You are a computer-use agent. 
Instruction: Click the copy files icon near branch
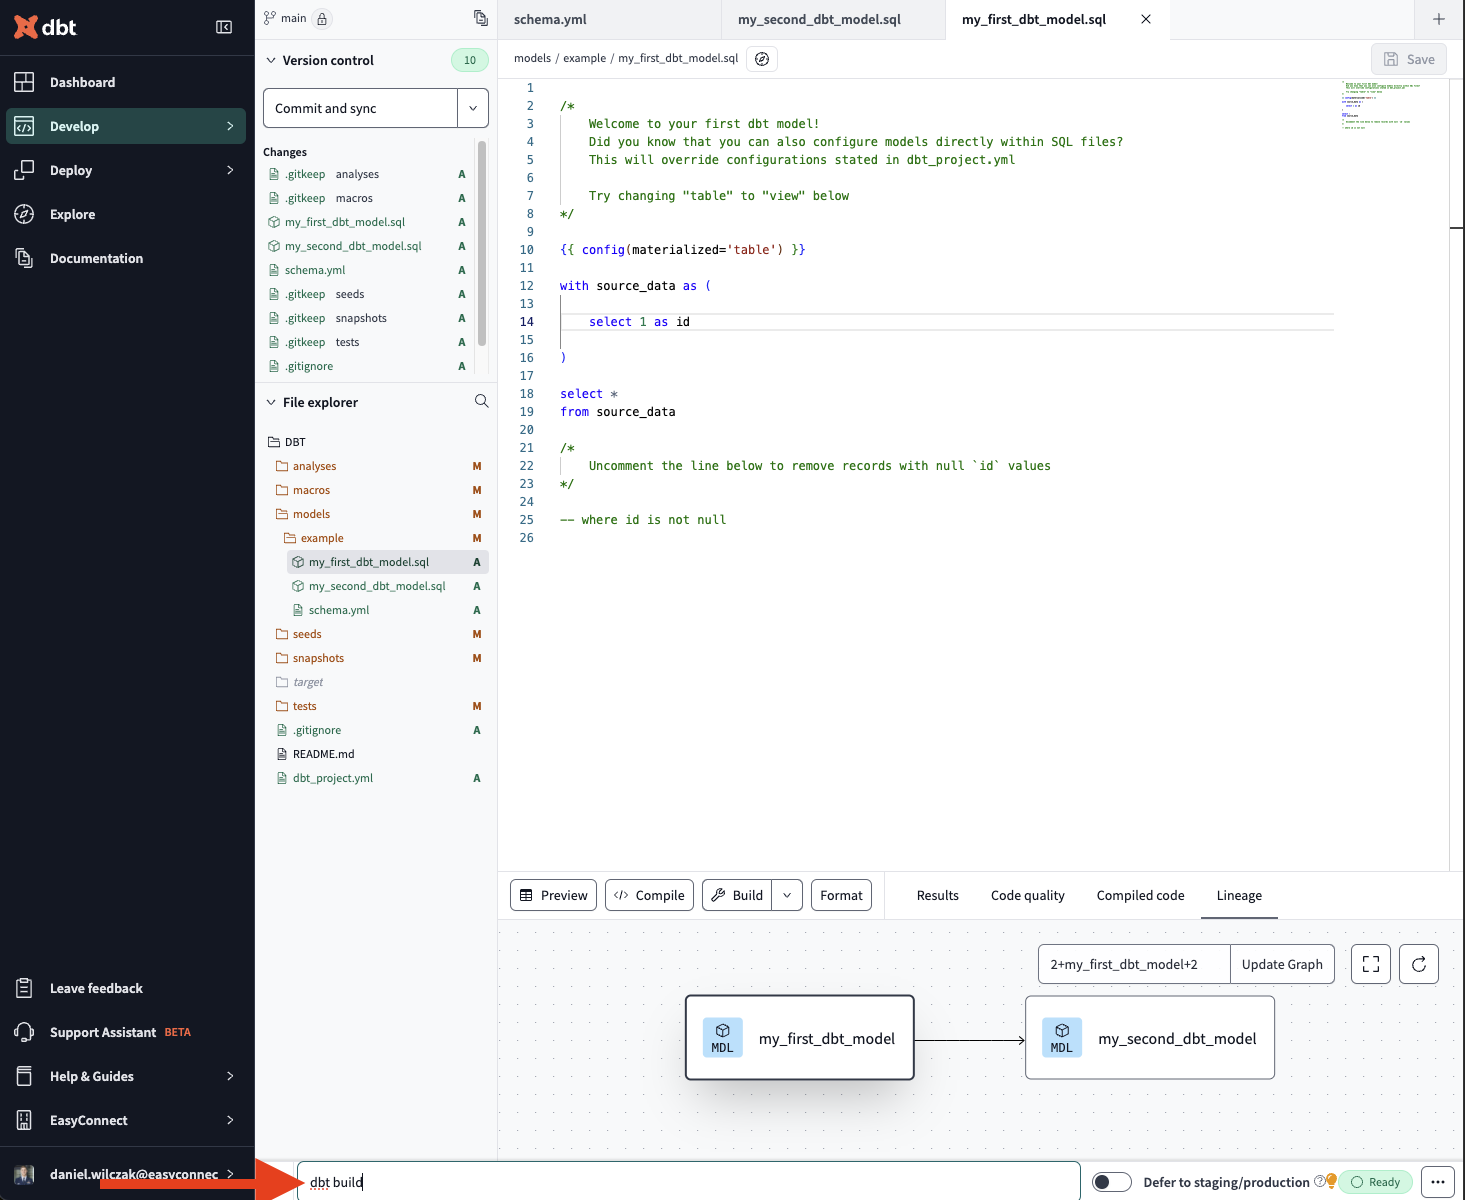481,18
